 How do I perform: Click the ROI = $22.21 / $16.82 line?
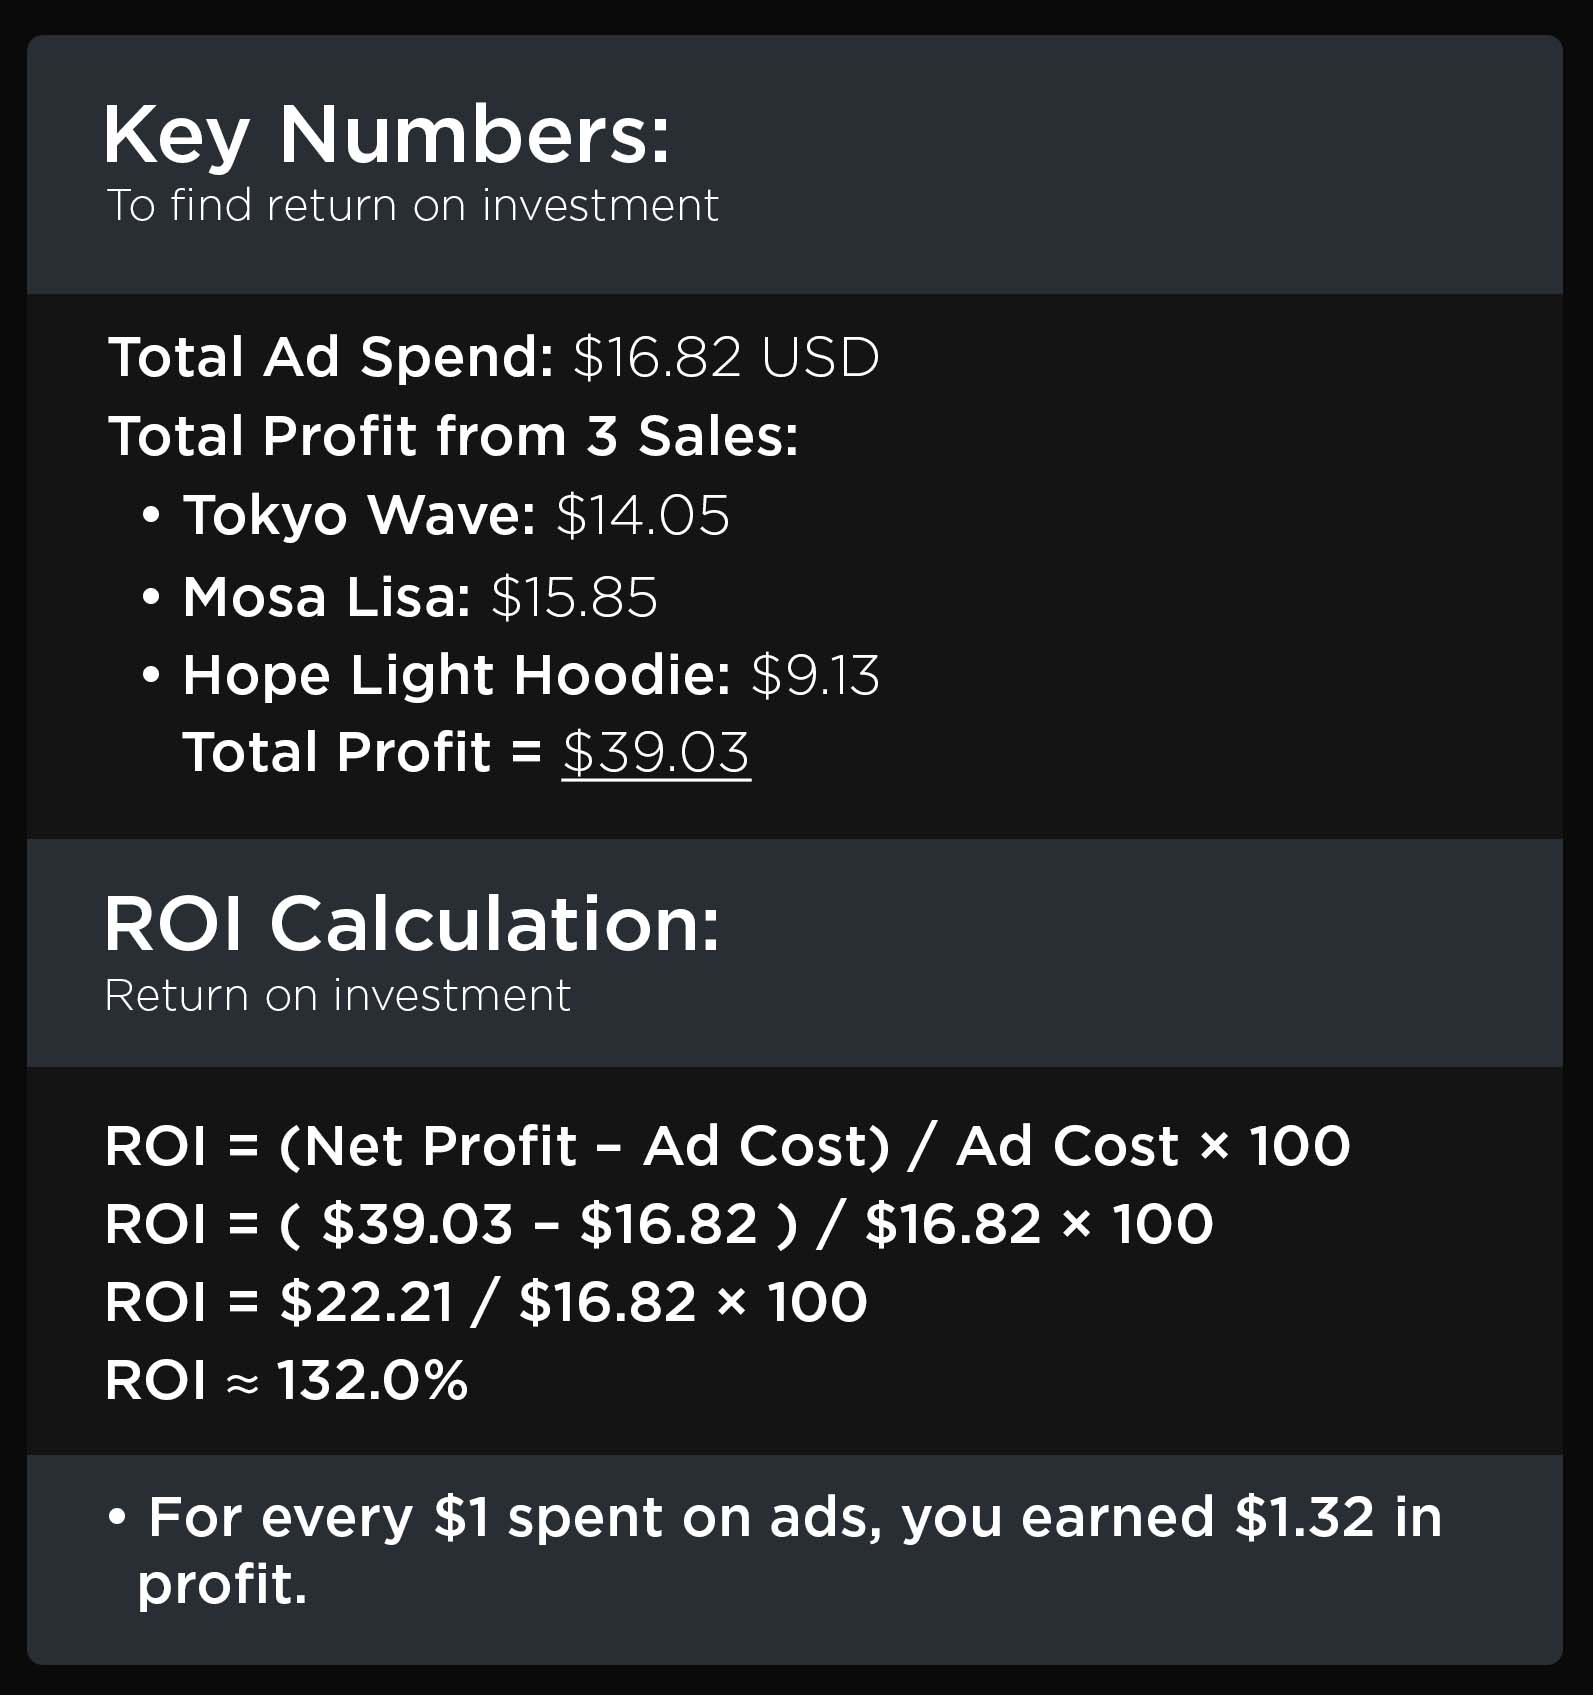coord(486,1301)
